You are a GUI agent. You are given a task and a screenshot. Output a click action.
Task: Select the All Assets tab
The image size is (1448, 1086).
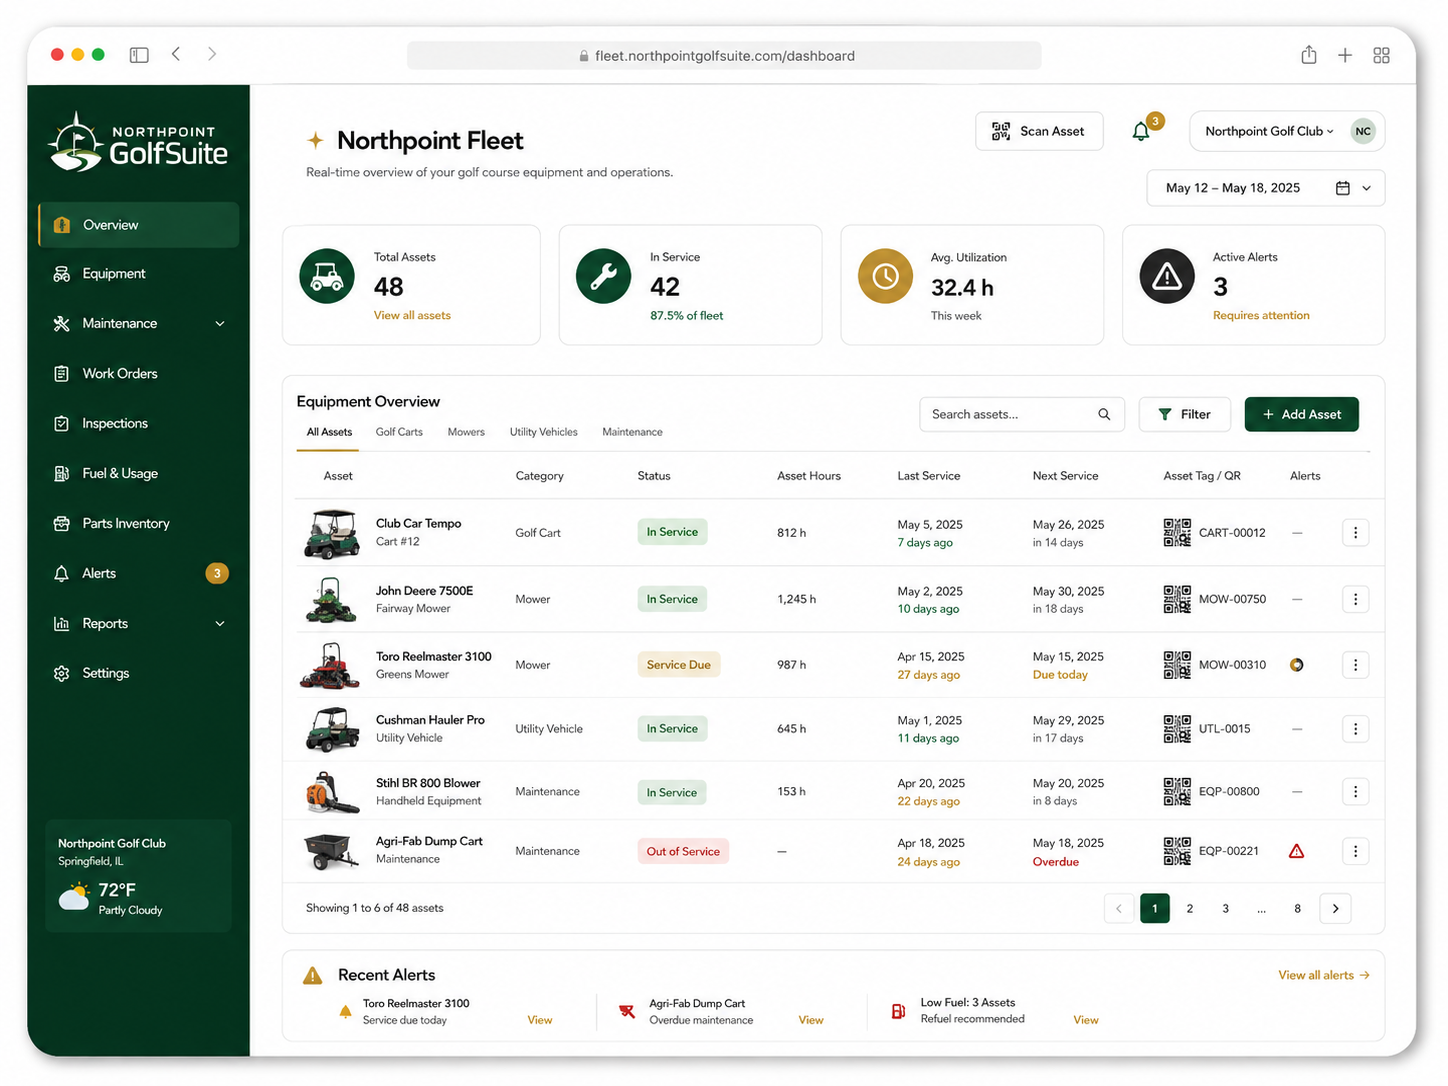pyautogui.click(x=329, y=432)
